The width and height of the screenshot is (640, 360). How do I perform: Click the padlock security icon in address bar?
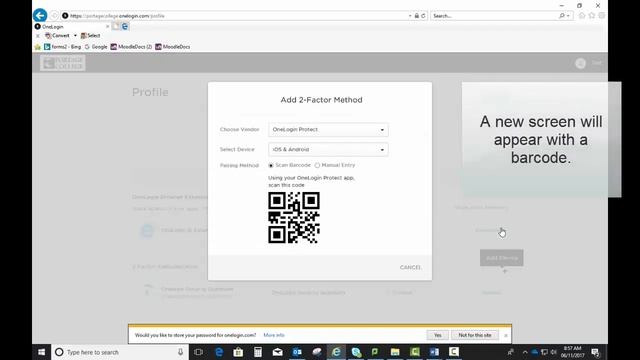(416, 16)
